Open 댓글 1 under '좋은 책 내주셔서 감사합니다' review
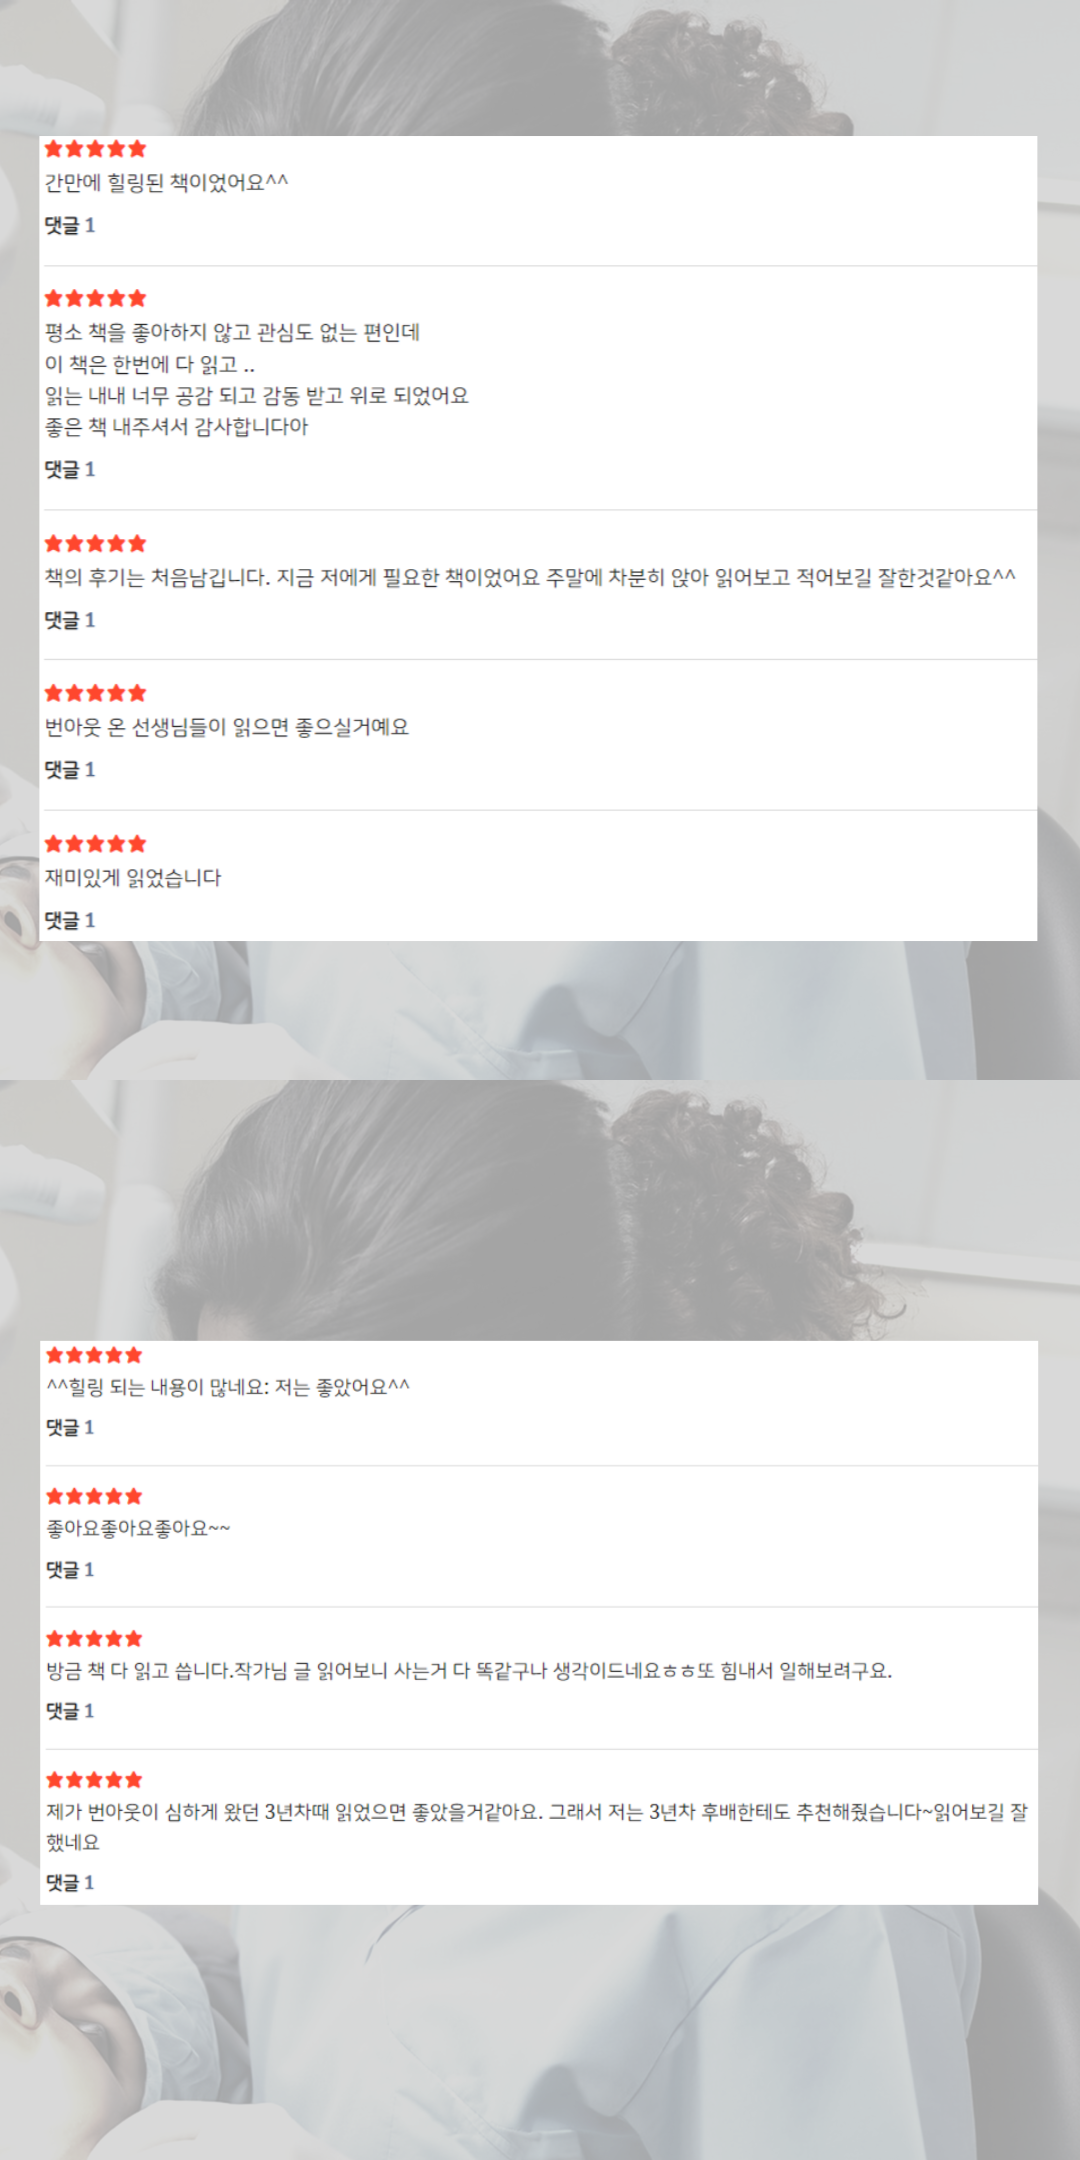The height and width of the screenshot is (2160, 1080). pyautogui.click(x=70, y=470)
